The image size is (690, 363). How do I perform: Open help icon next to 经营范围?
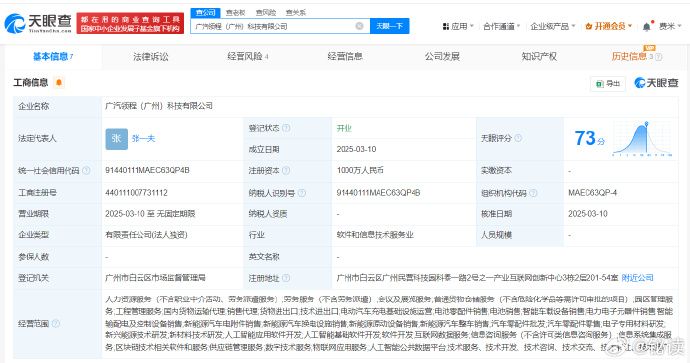[55, 323]
